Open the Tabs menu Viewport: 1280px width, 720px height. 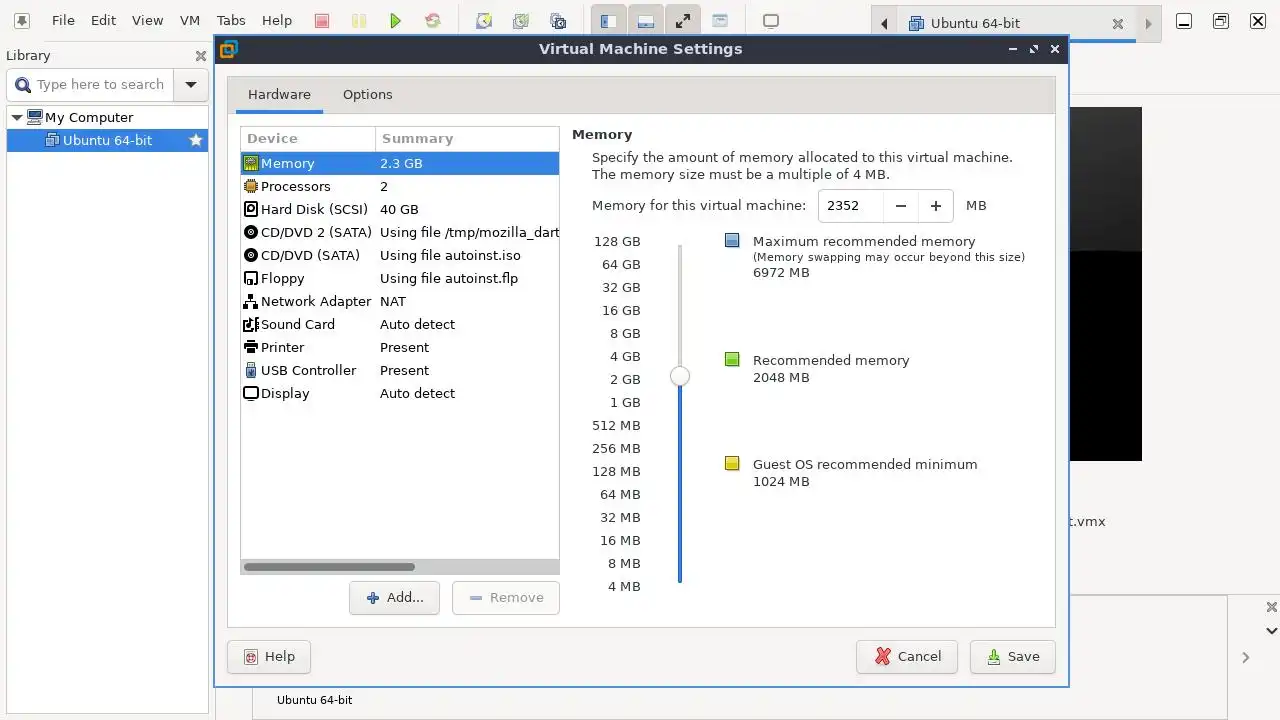231,20
